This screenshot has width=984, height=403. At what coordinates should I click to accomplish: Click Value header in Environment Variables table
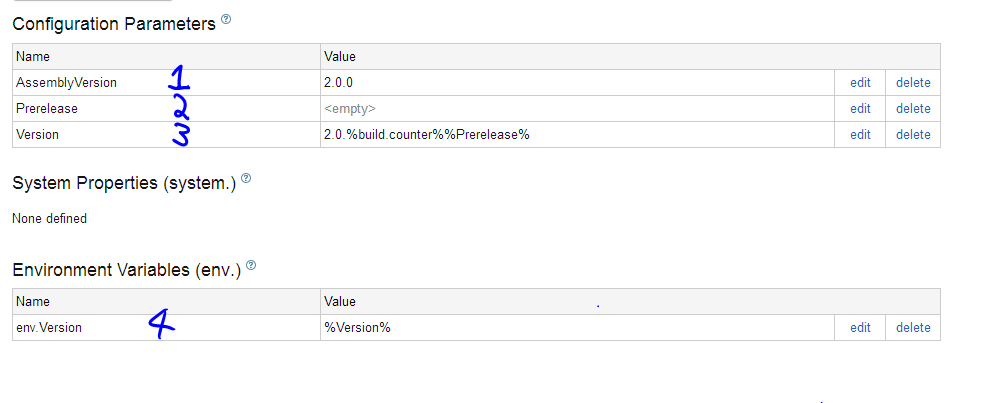click(340, 302)
